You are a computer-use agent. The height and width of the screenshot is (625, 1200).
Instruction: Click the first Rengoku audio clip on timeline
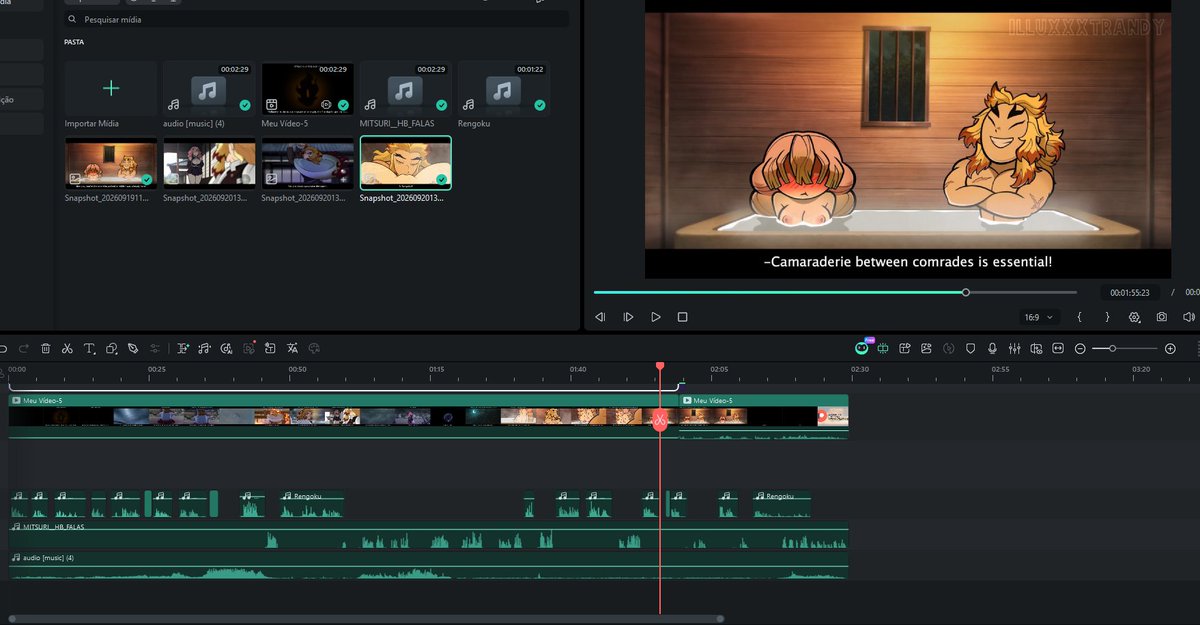click(312, 503)
